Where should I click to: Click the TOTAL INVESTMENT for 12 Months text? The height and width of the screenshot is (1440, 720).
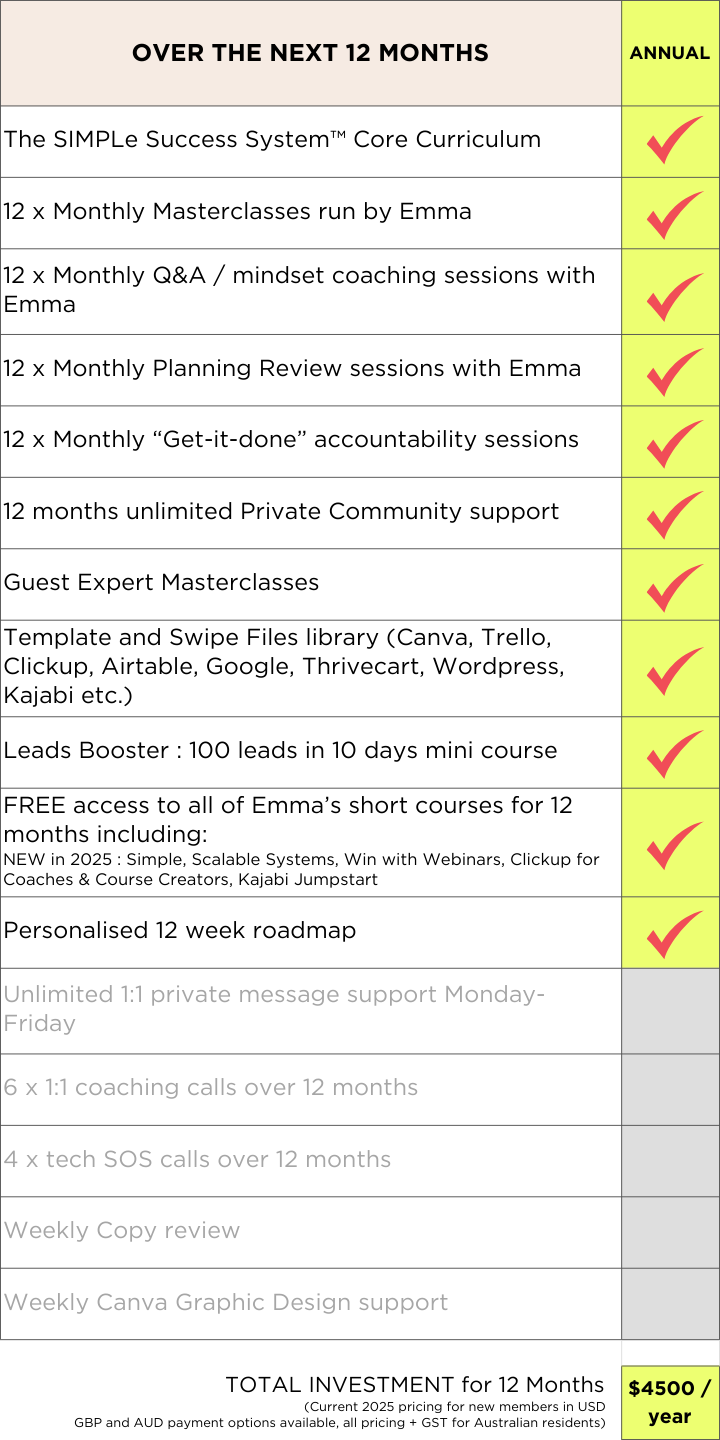click(415, 1385)
